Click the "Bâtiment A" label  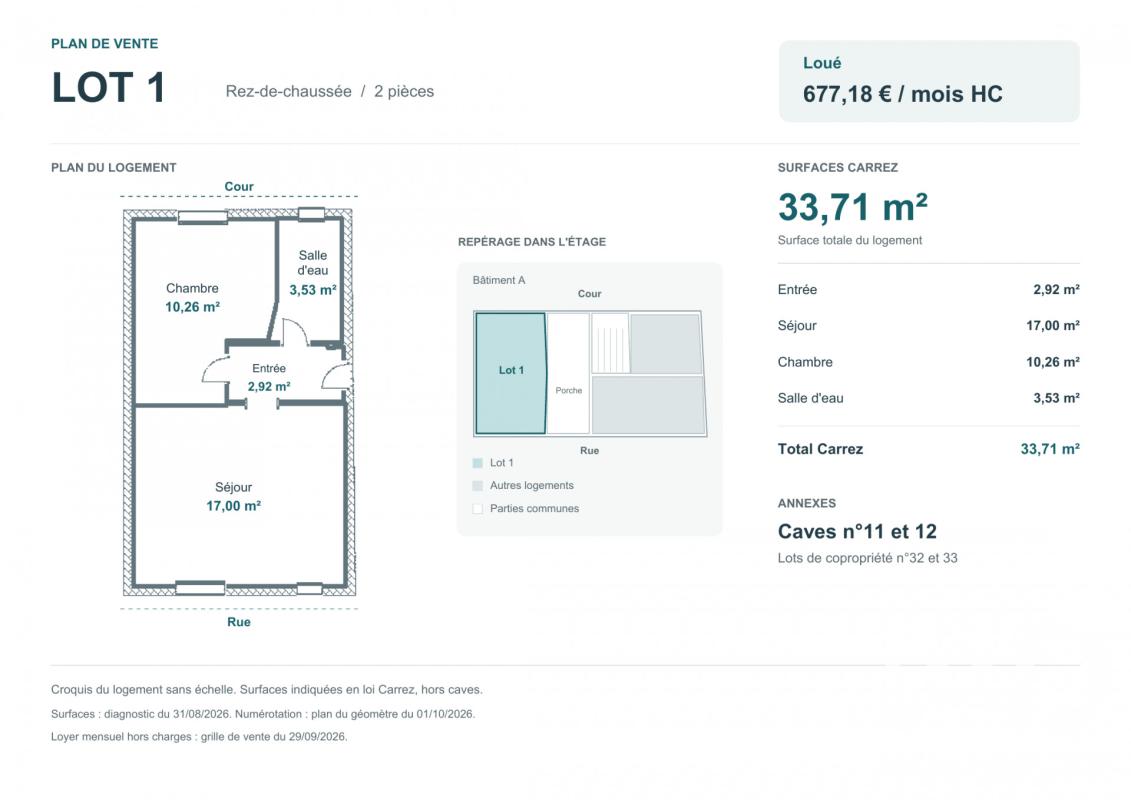[x=498, y=280]
